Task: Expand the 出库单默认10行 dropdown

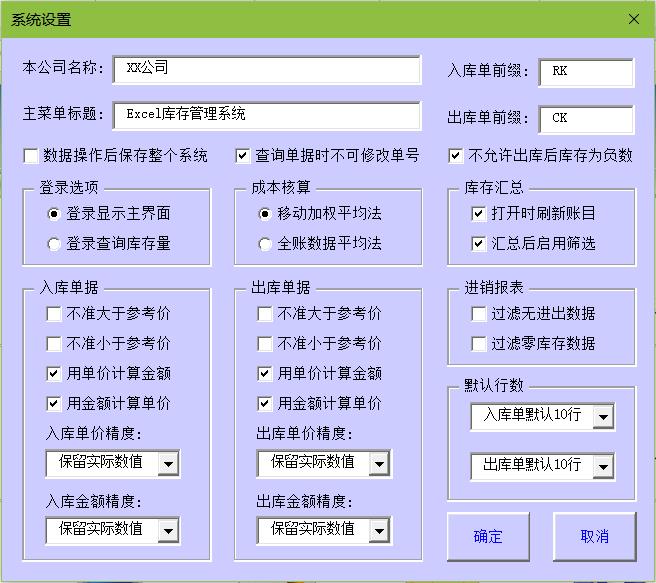Action: (603, 466)
